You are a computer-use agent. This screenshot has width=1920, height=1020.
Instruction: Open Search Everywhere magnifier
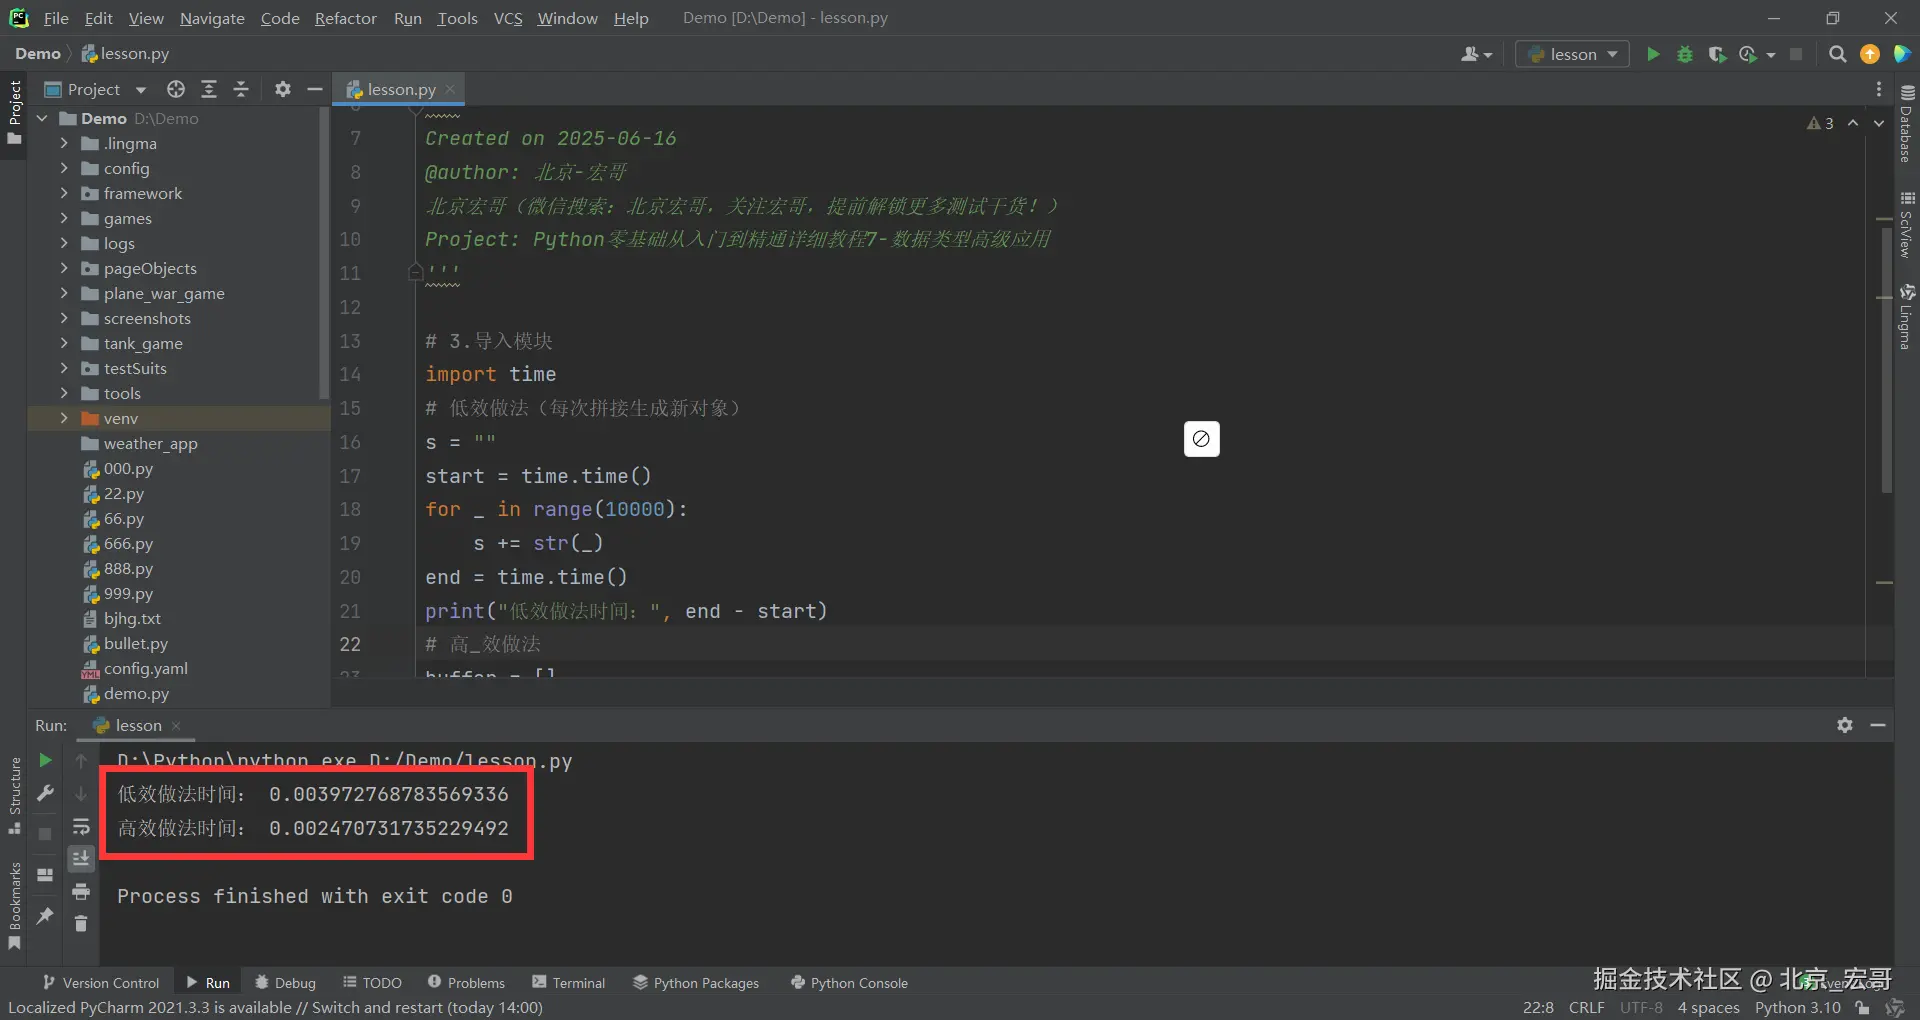1837,54
